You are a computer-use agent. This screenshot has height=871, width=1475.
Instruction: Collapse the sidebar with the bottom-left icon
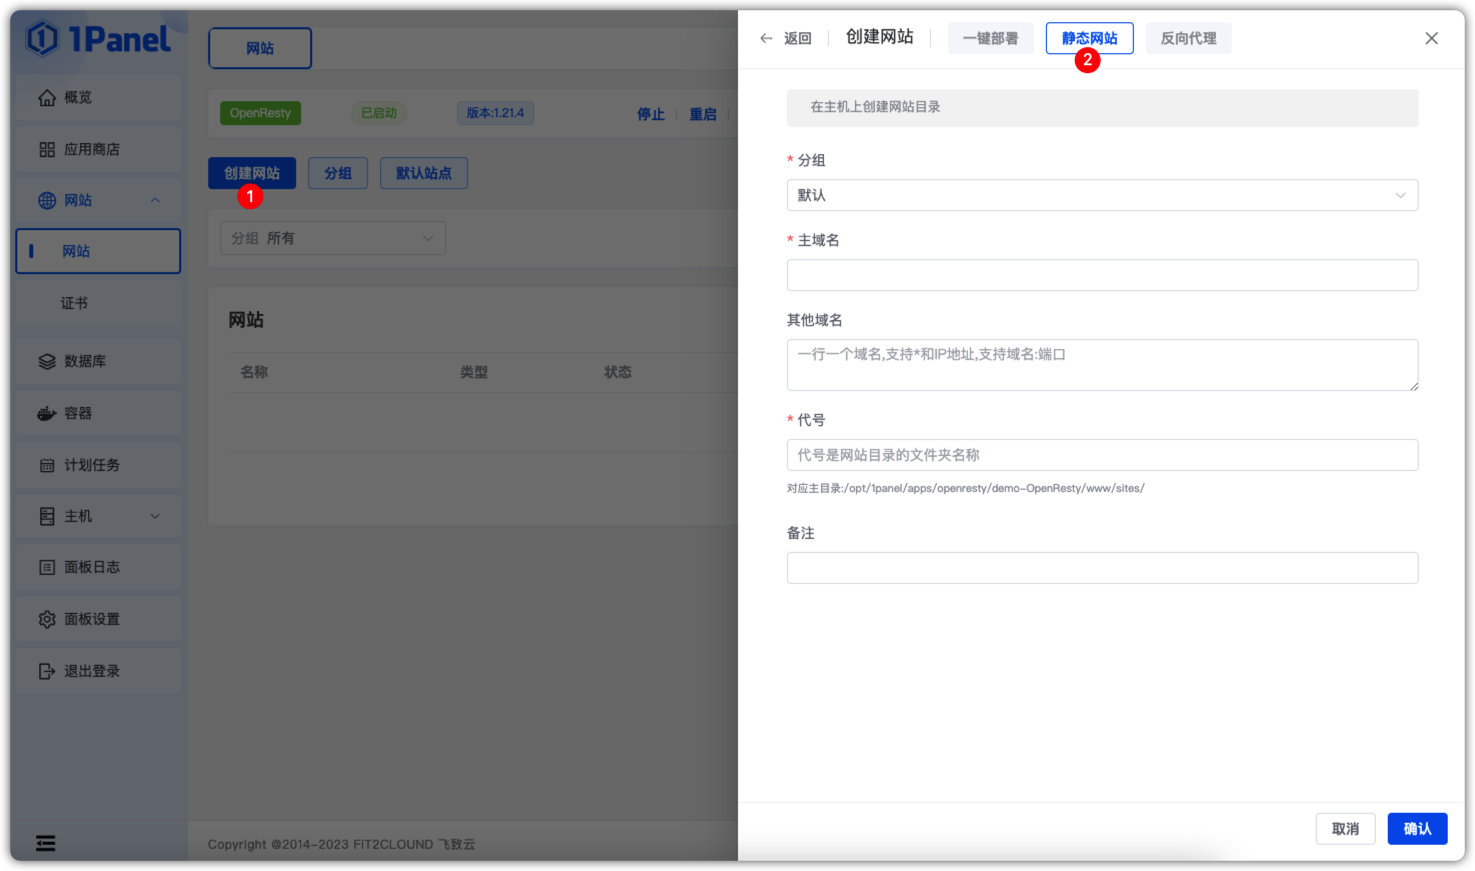45,843
